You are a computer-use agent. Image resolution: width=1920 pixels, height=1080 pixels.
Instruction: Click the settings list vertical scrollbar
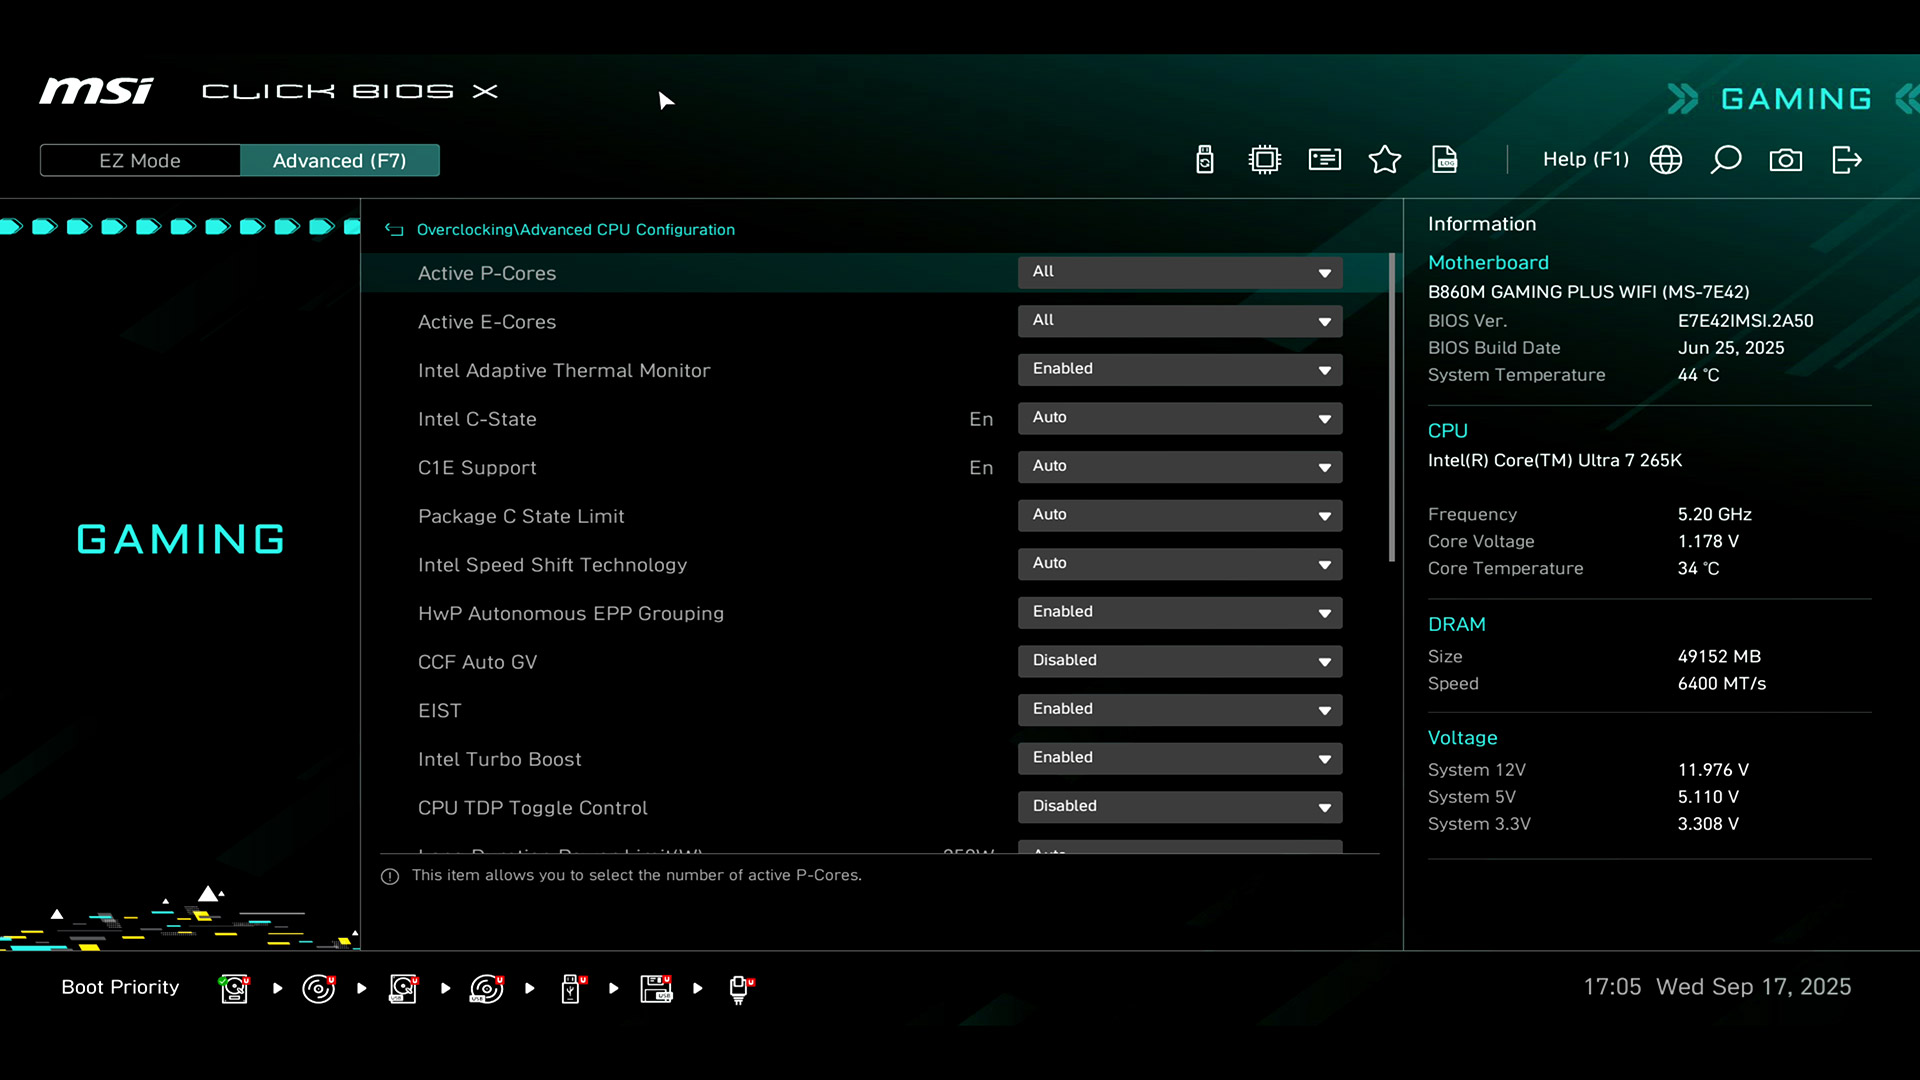click(x=1391, y=408)
